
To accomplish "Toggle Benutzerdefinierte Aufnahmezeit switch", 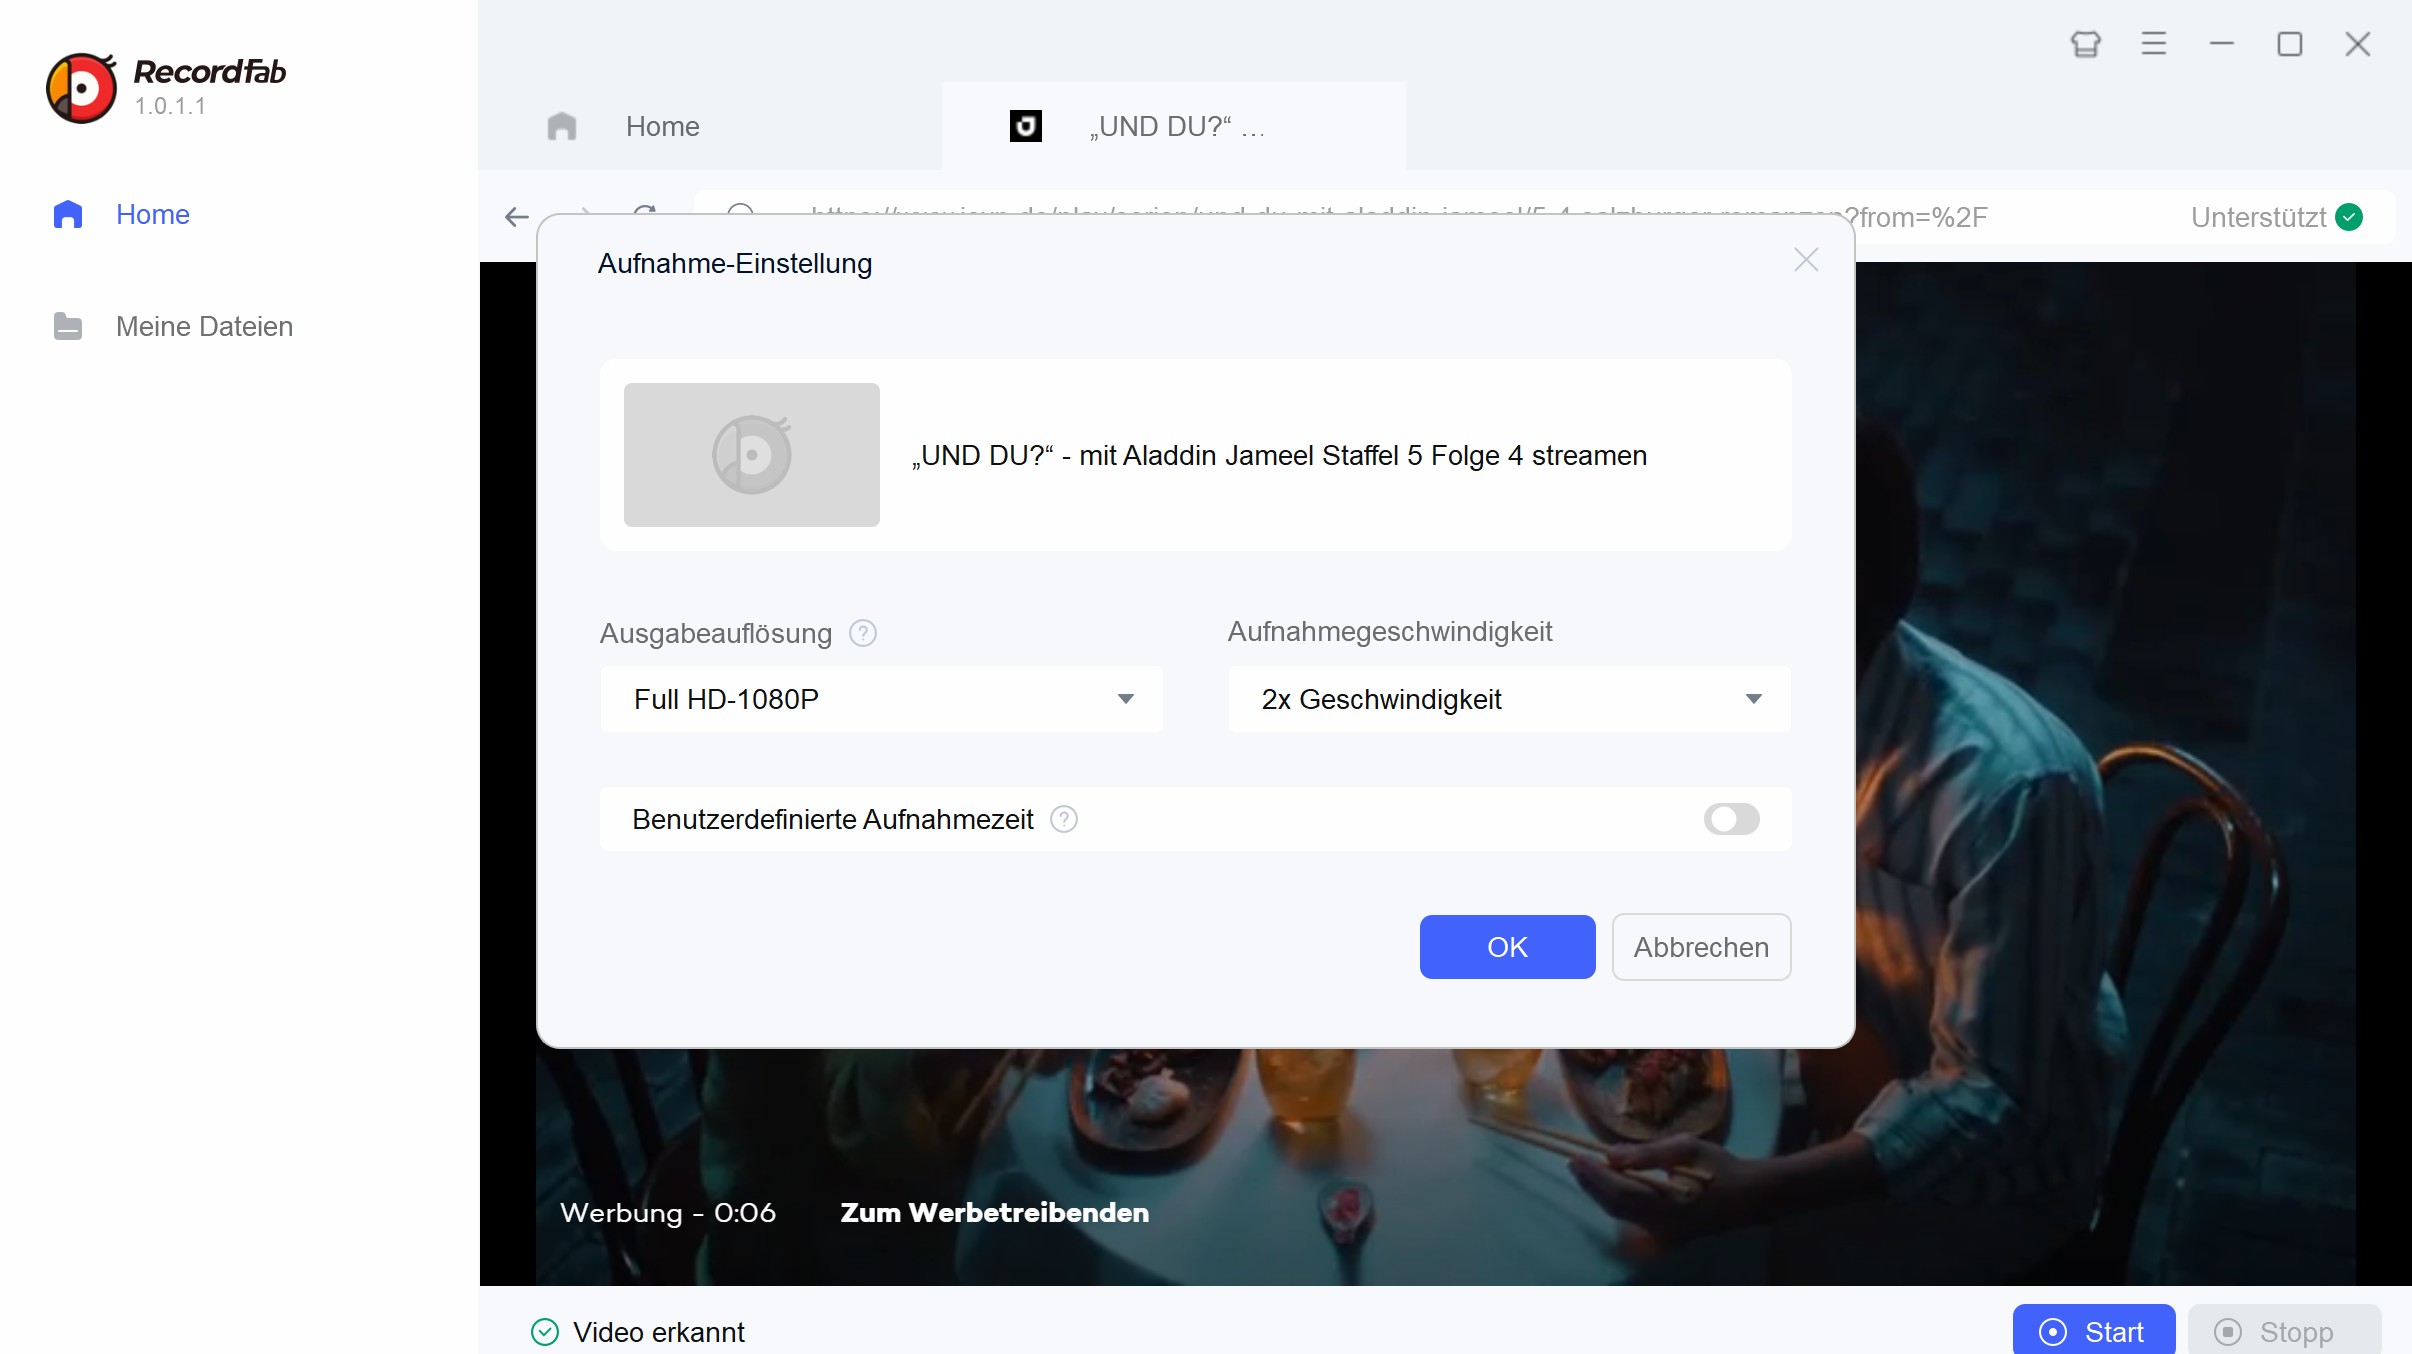I will pyautogui.click(x=1732, y=819).
